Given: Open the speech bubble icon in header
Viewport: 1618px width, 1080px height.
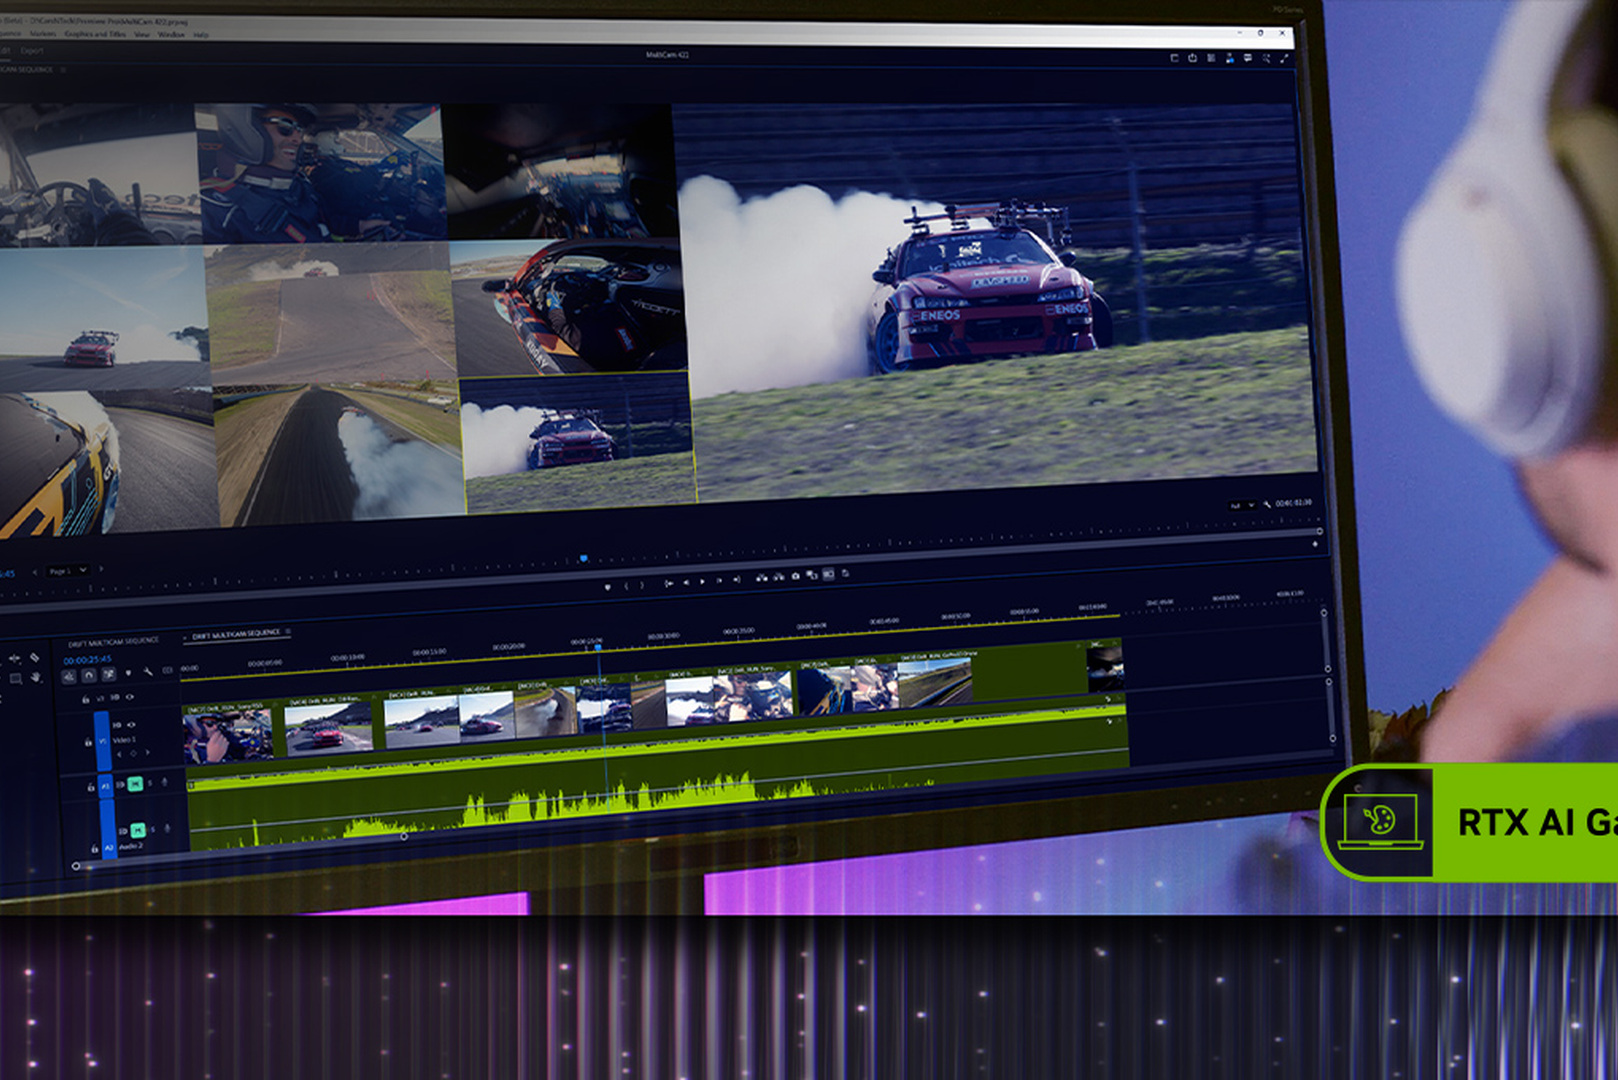Looking at the screenshot, I should click(x=1248, y=58).
